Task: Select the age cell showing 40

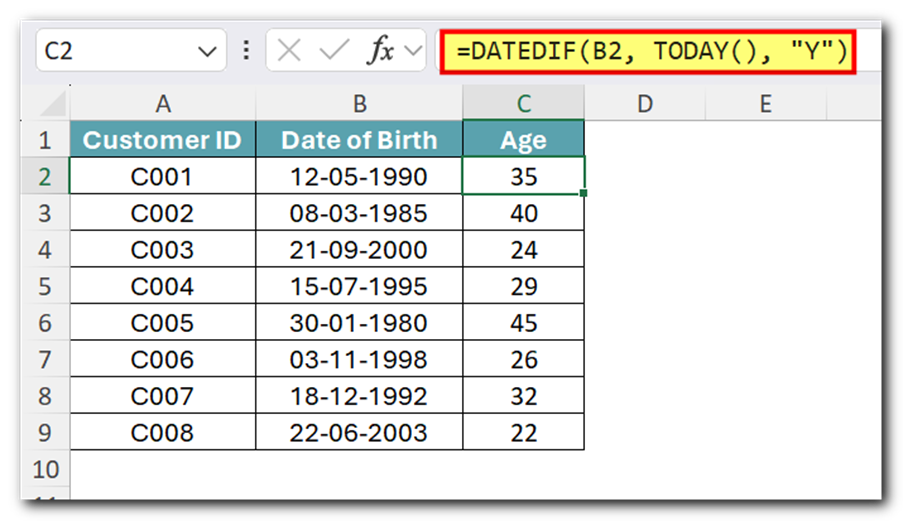Action: (523, 213)
